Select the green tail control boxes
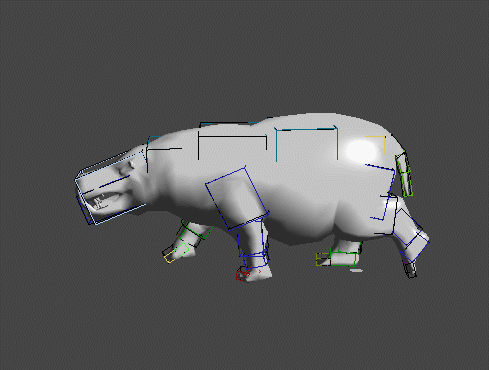489x370 pixels. click(x=404, y=174)
